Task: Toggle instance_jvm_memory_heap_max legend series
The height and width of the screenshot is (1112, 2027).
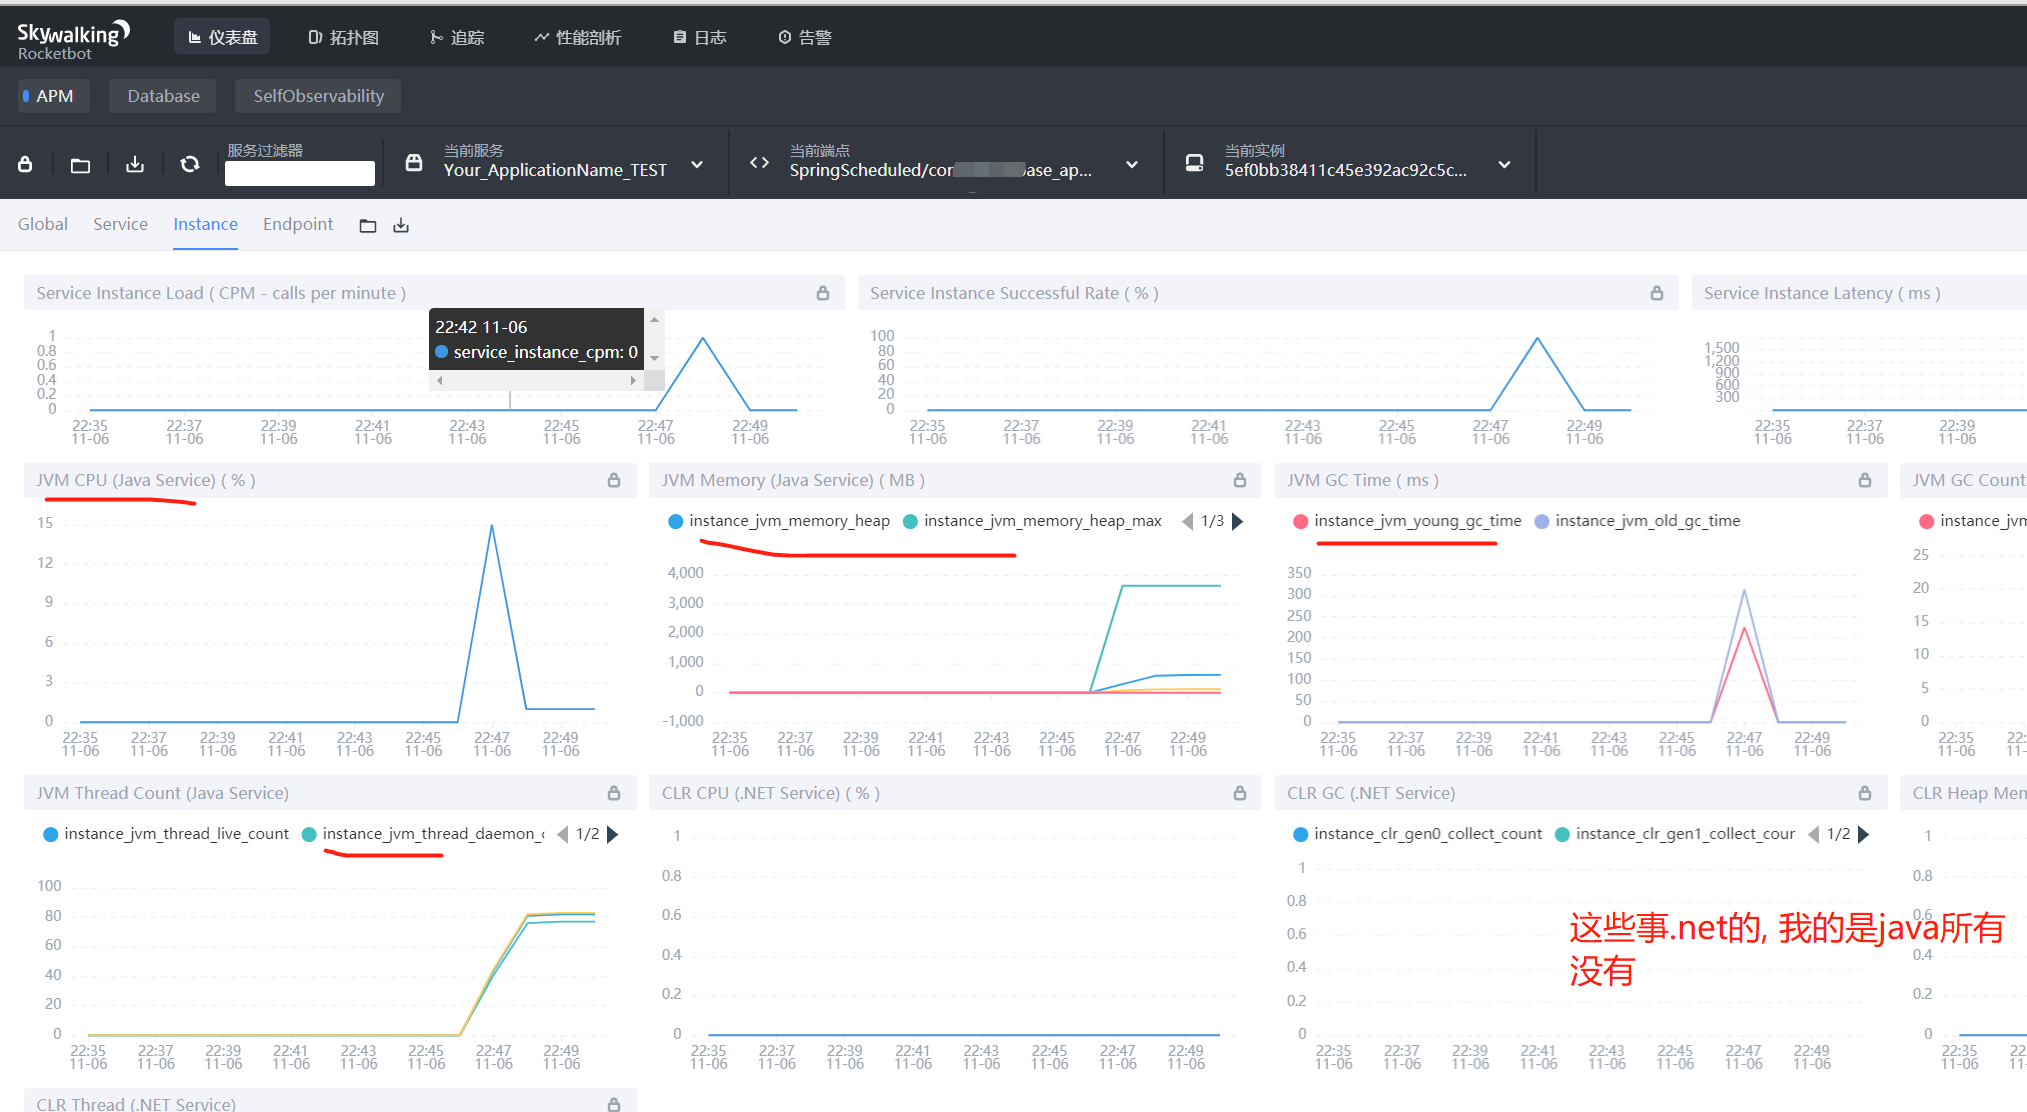Action: (1033, 521)
